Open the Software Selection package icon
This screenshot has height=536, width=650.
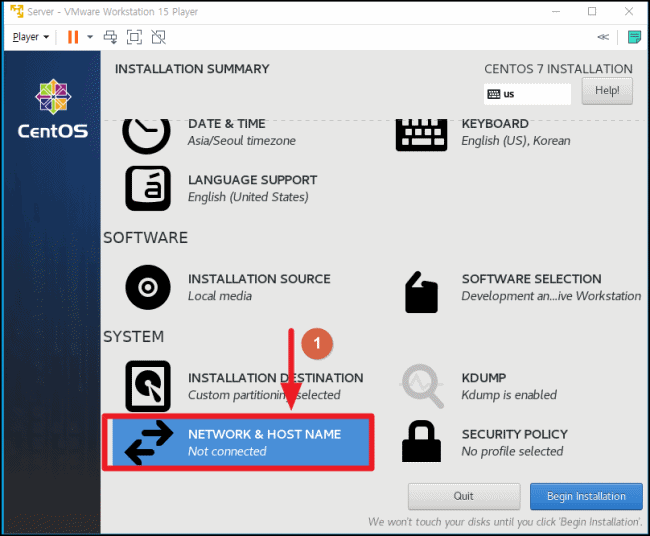[x=421, y=292]
